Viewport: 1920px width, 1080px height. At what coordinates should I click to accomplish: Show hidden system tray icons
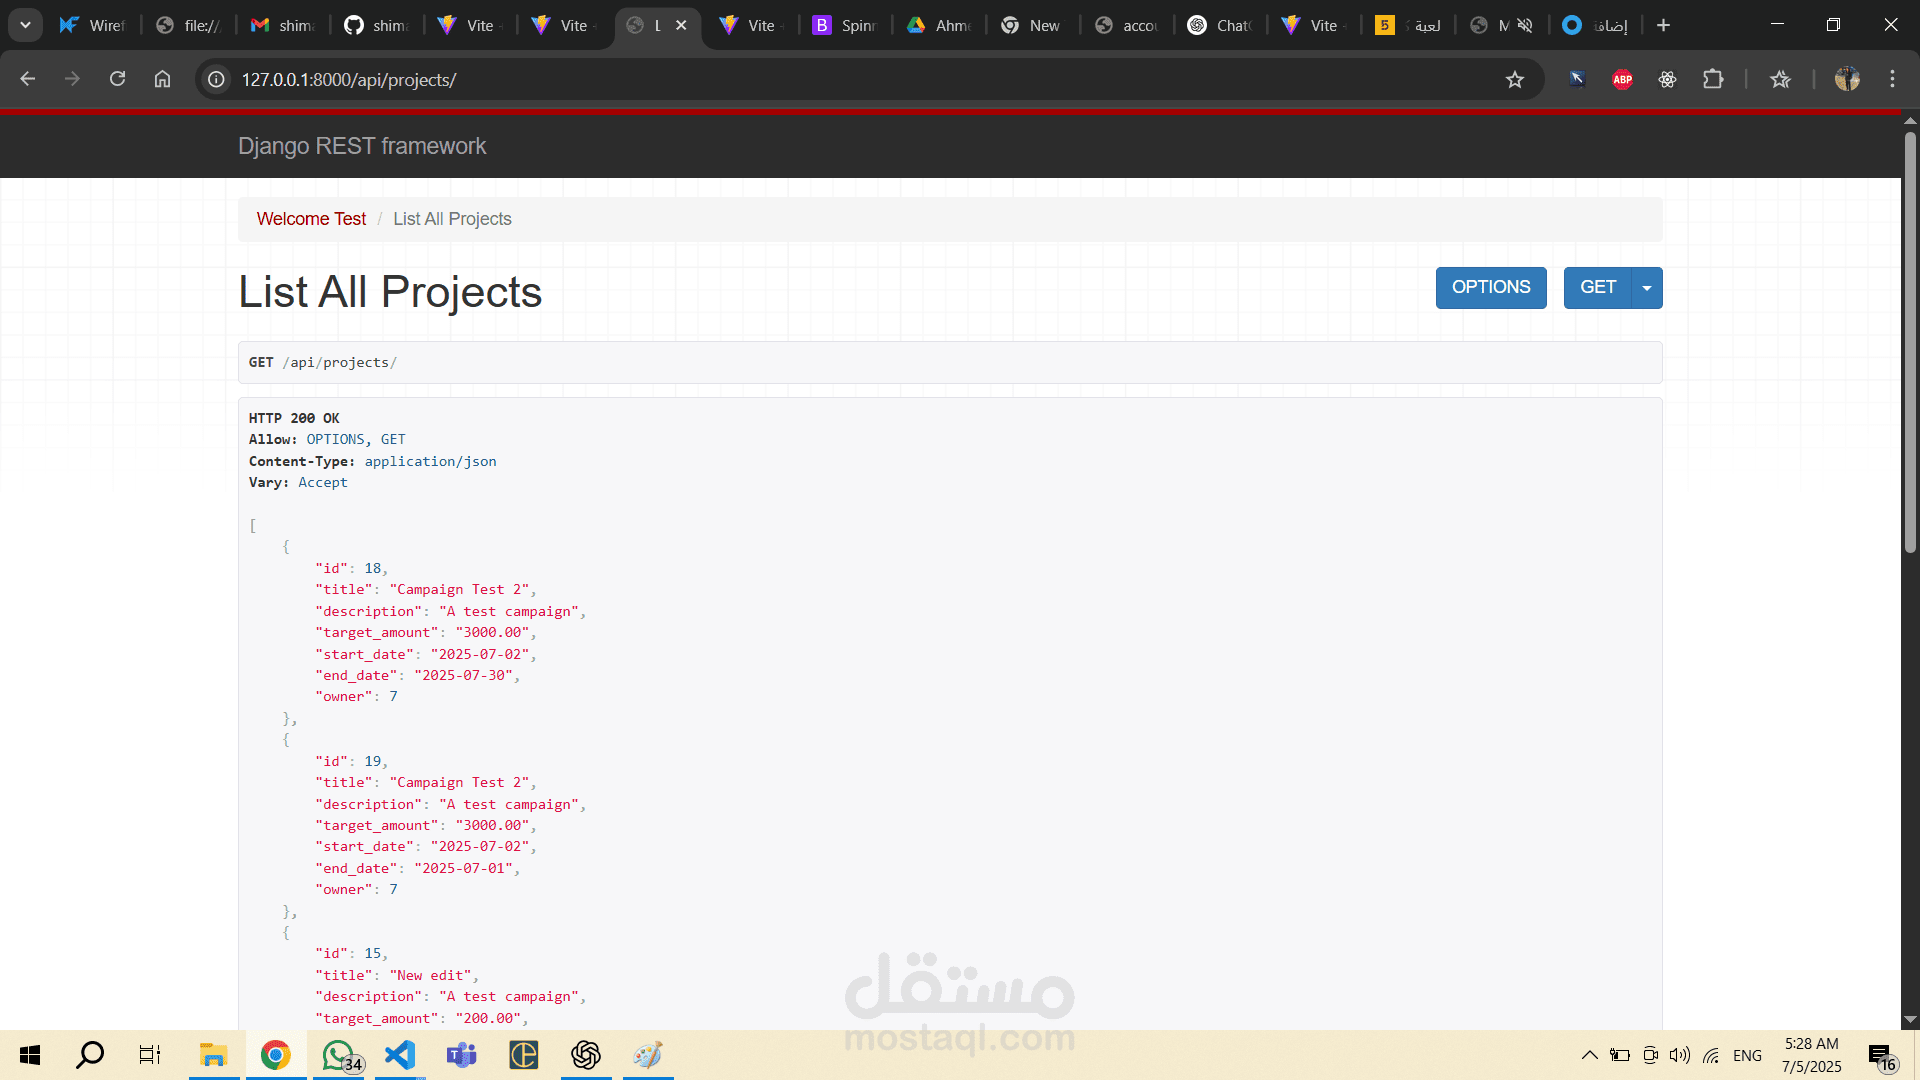tap(1589, 1055)
